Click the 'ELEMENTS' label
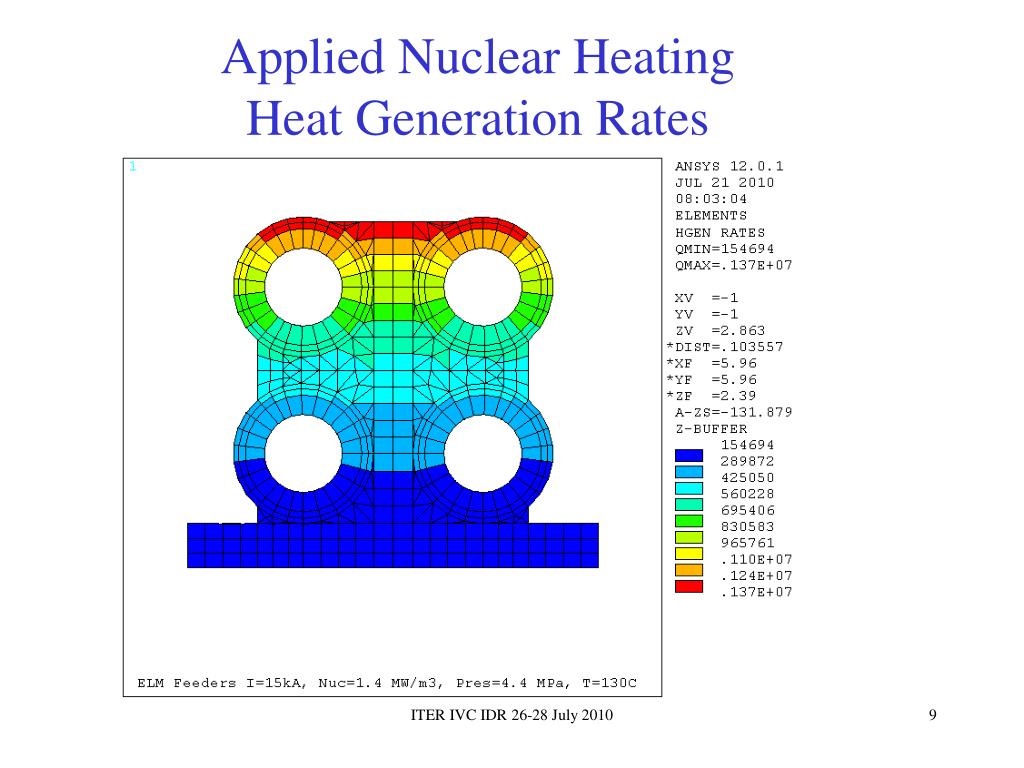Viewport: 1024px width, 768px height. coord(711,216)
